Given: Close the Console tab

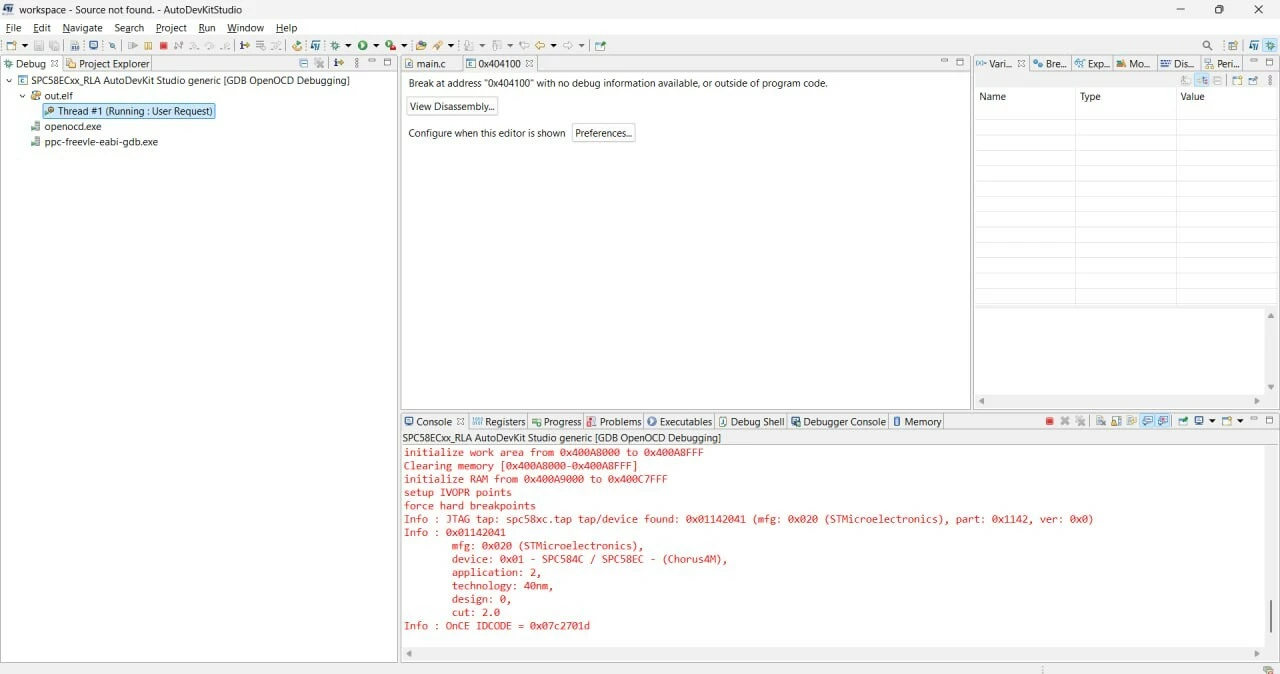Looking at the screenshot, I should [461, 421].
